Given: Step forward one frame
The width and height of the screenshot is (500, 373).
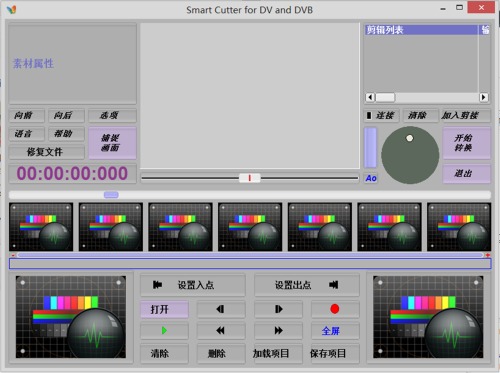Looking at the screenshot, I should [278, 309].
